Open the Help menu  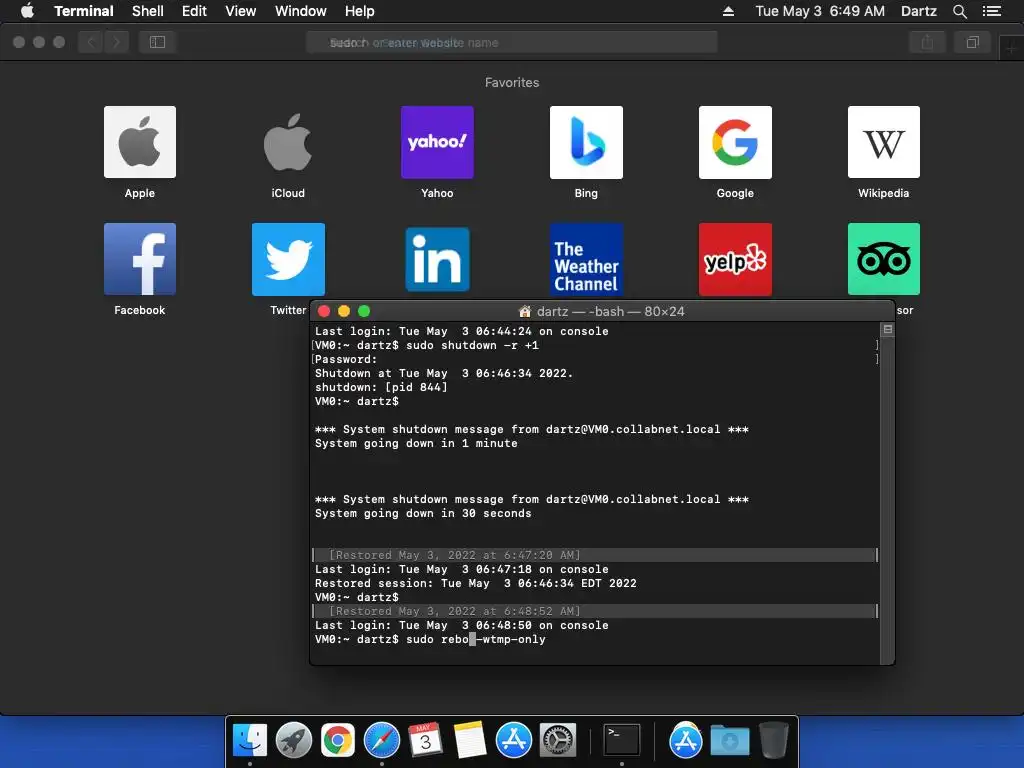click(x=359, y=11)
